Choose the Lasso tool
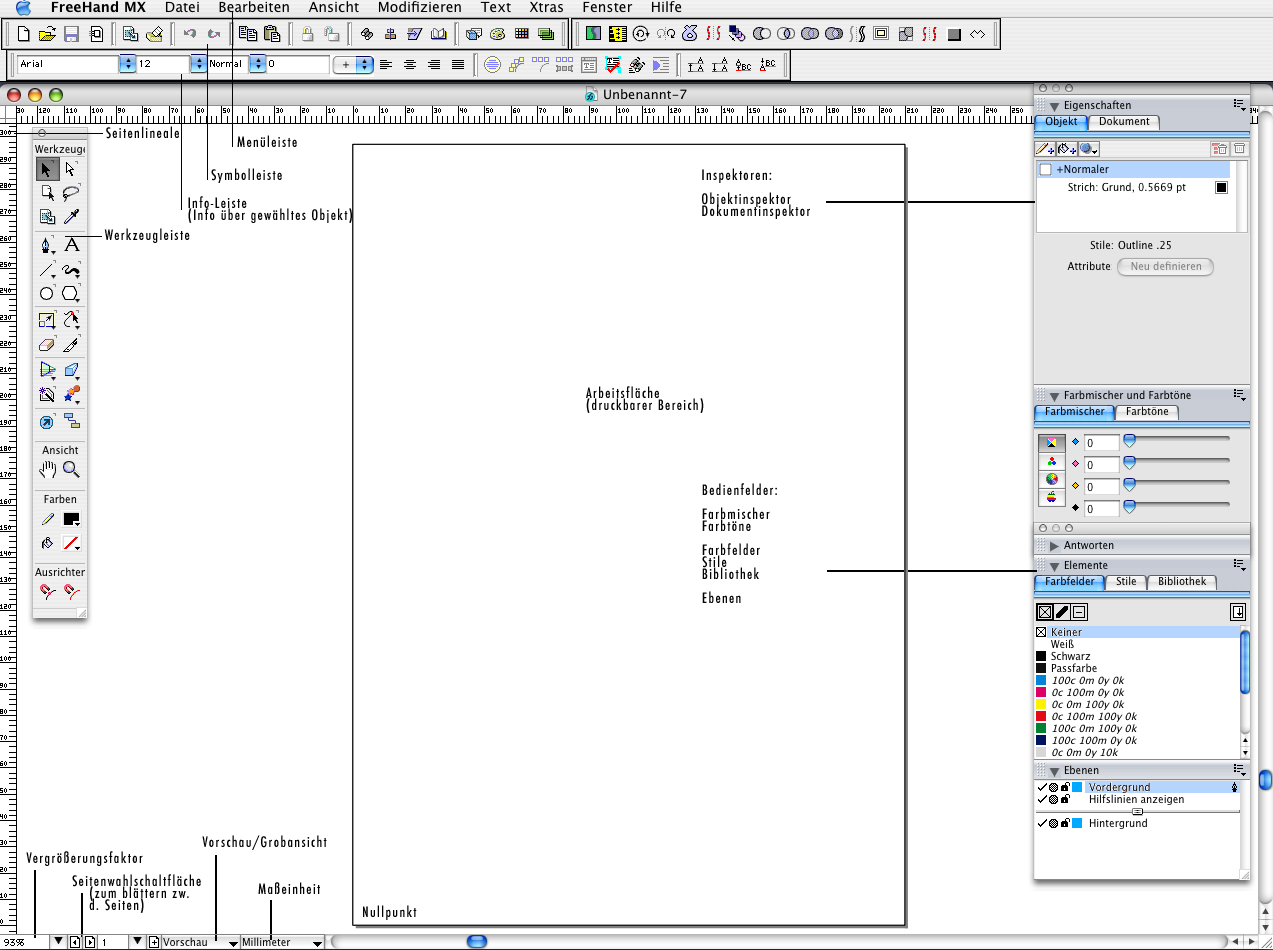Image resolution: width=1273 pixels, height=950 pixels. point(72,192)
